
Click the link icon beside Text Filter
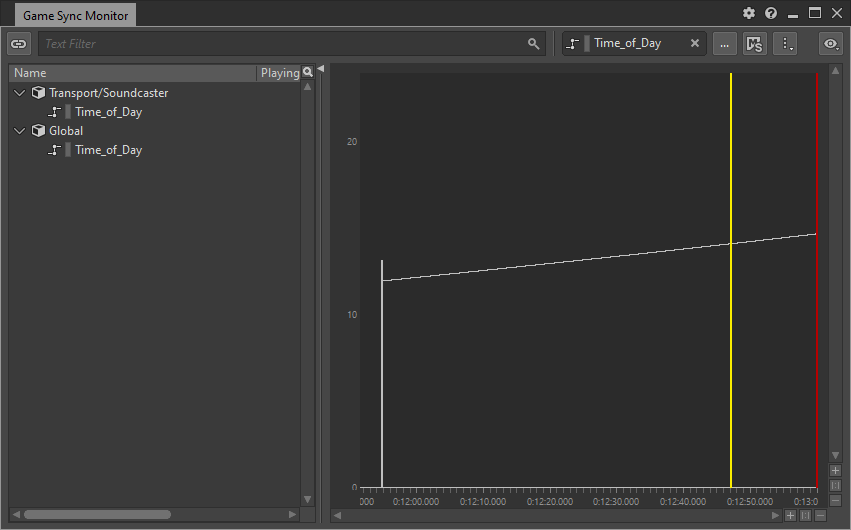click(x=19, y=44)
